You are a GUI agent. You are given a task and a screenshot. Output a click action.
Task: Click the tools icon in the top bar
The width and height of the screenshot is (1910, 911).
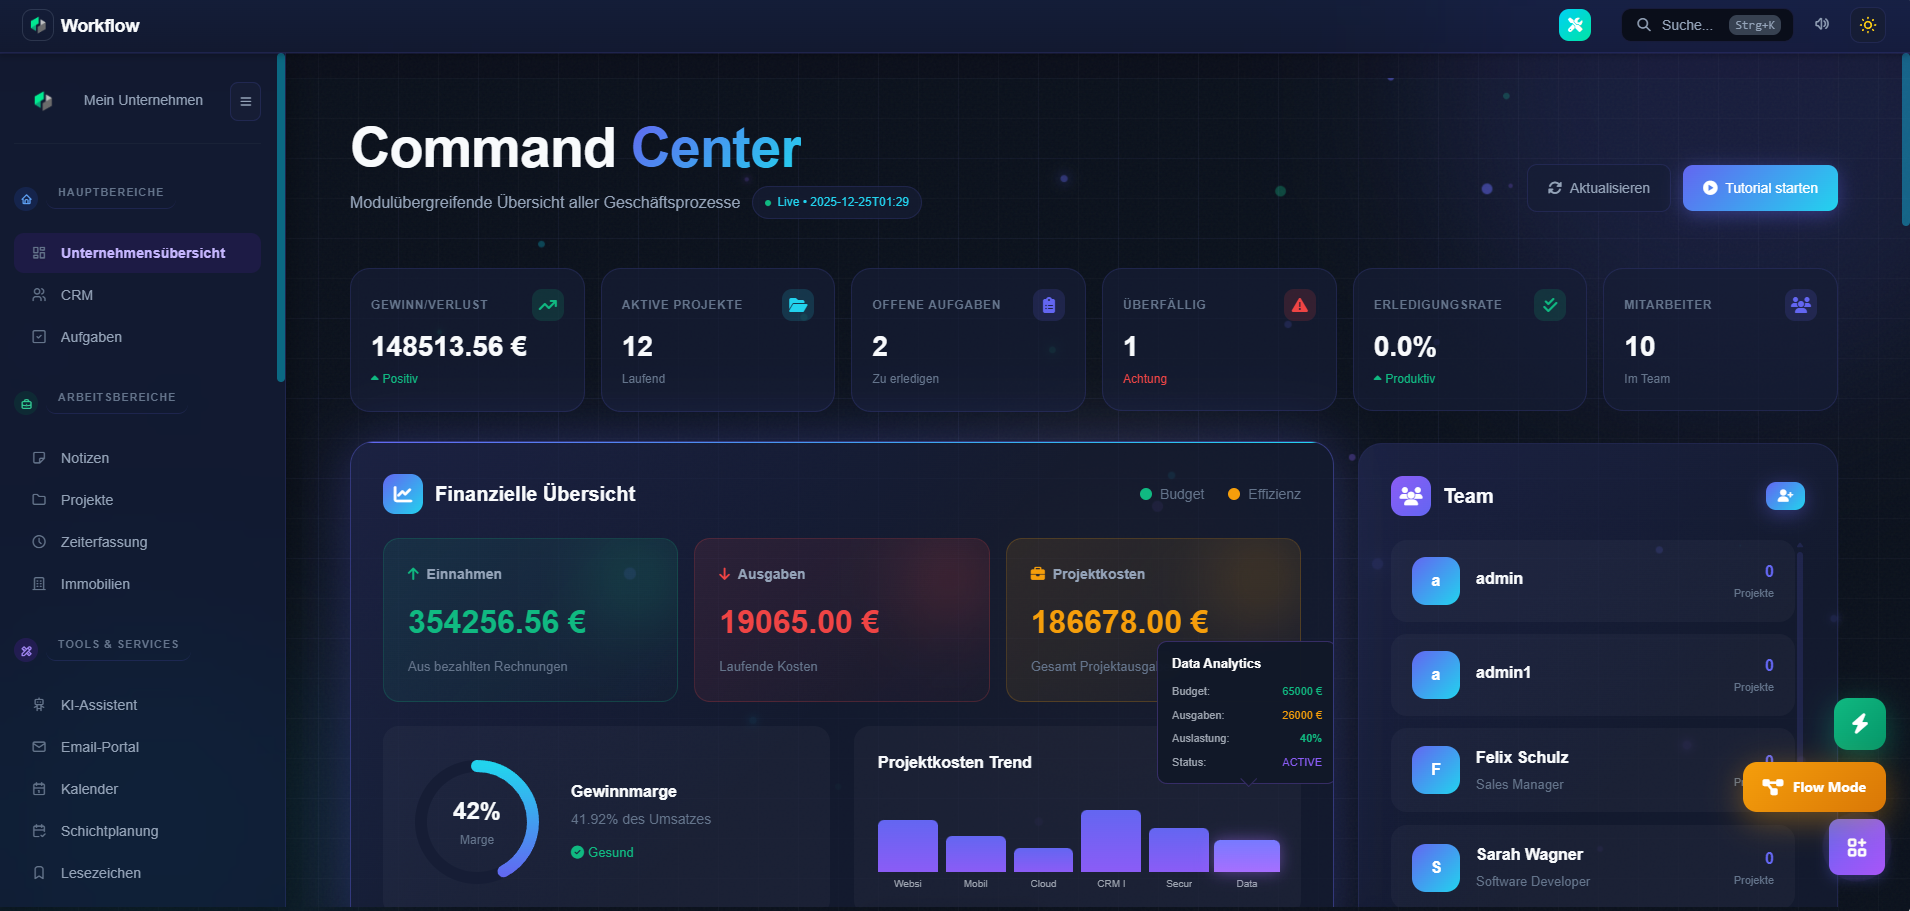pyautogui.click(x=1574, y=24)
